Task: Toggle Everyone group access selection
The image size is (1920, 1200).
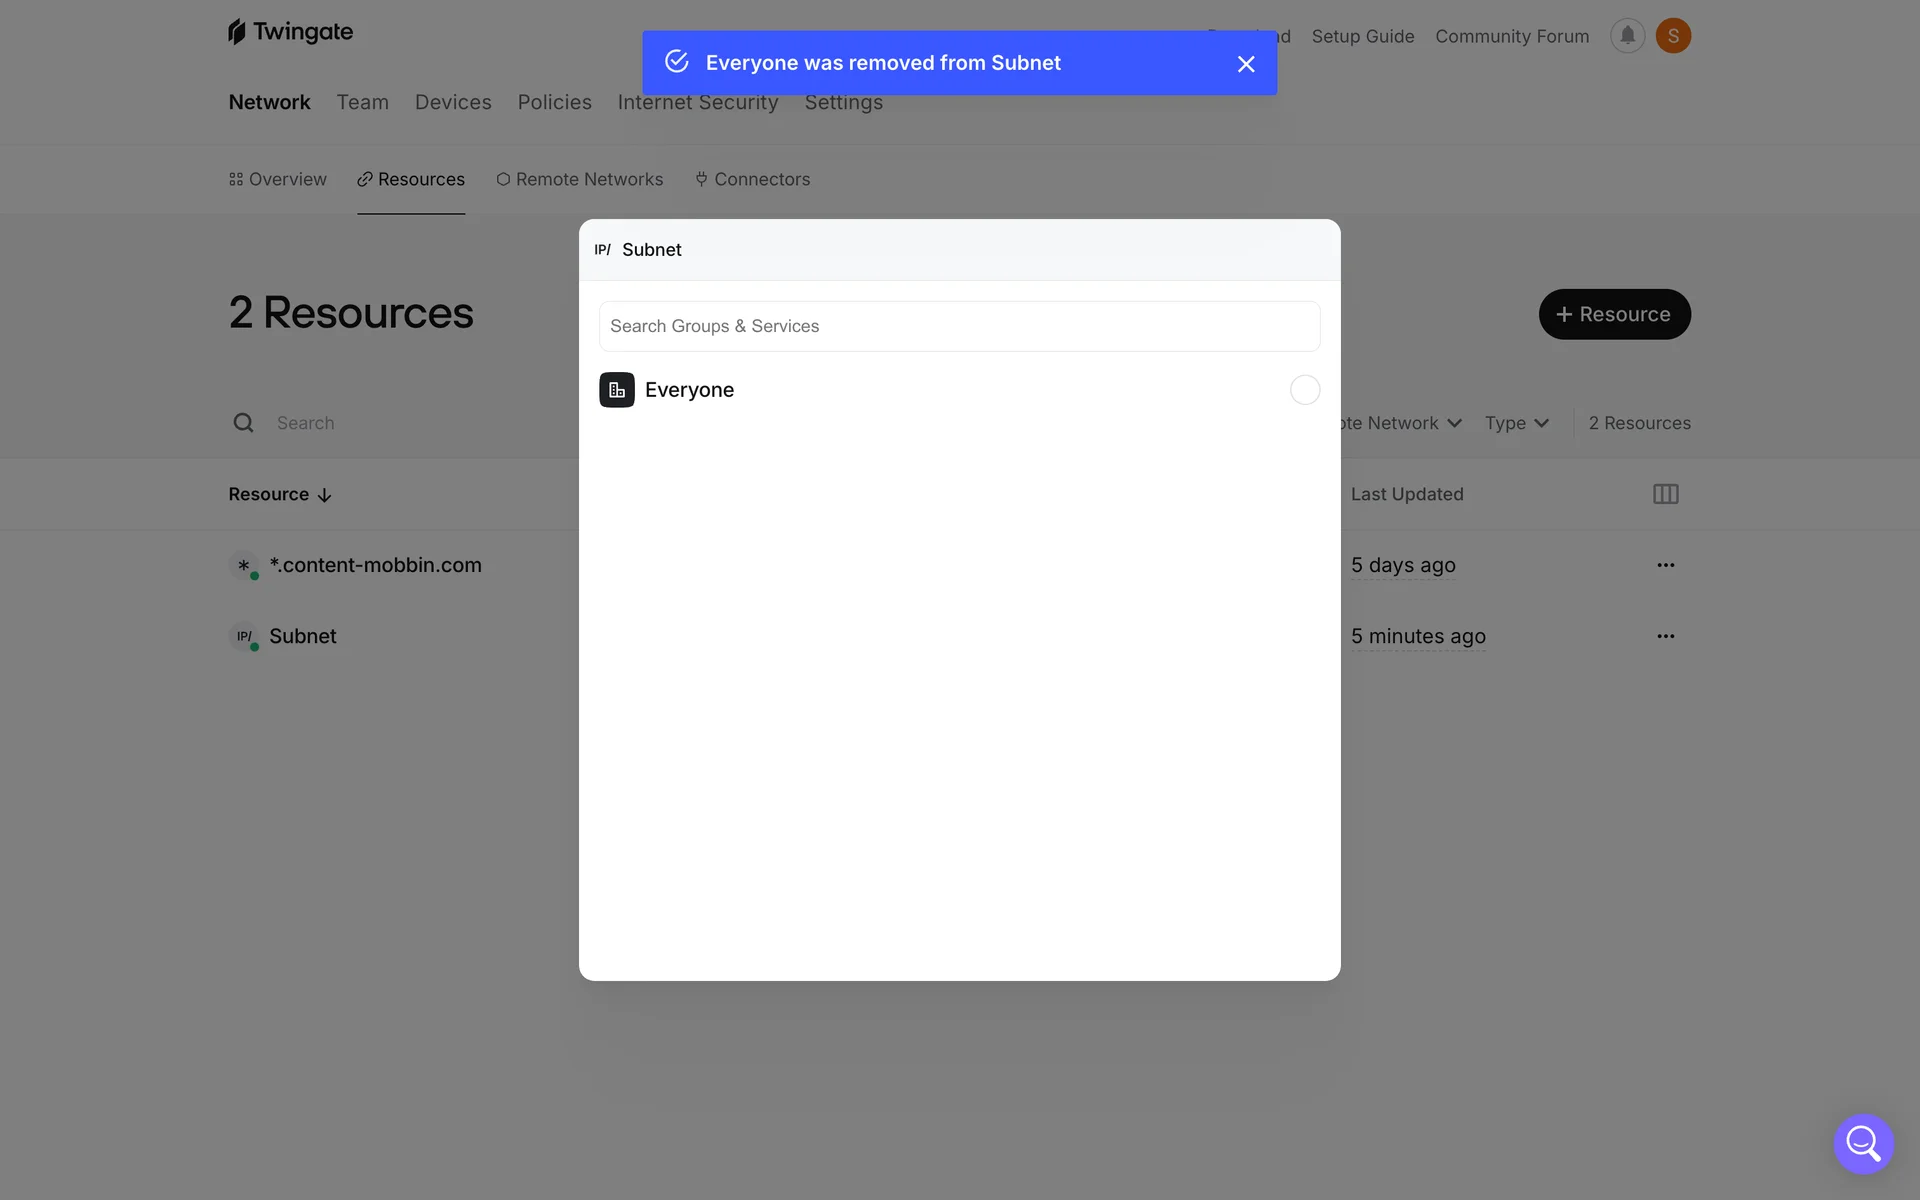Action: tap(1304, 390)
